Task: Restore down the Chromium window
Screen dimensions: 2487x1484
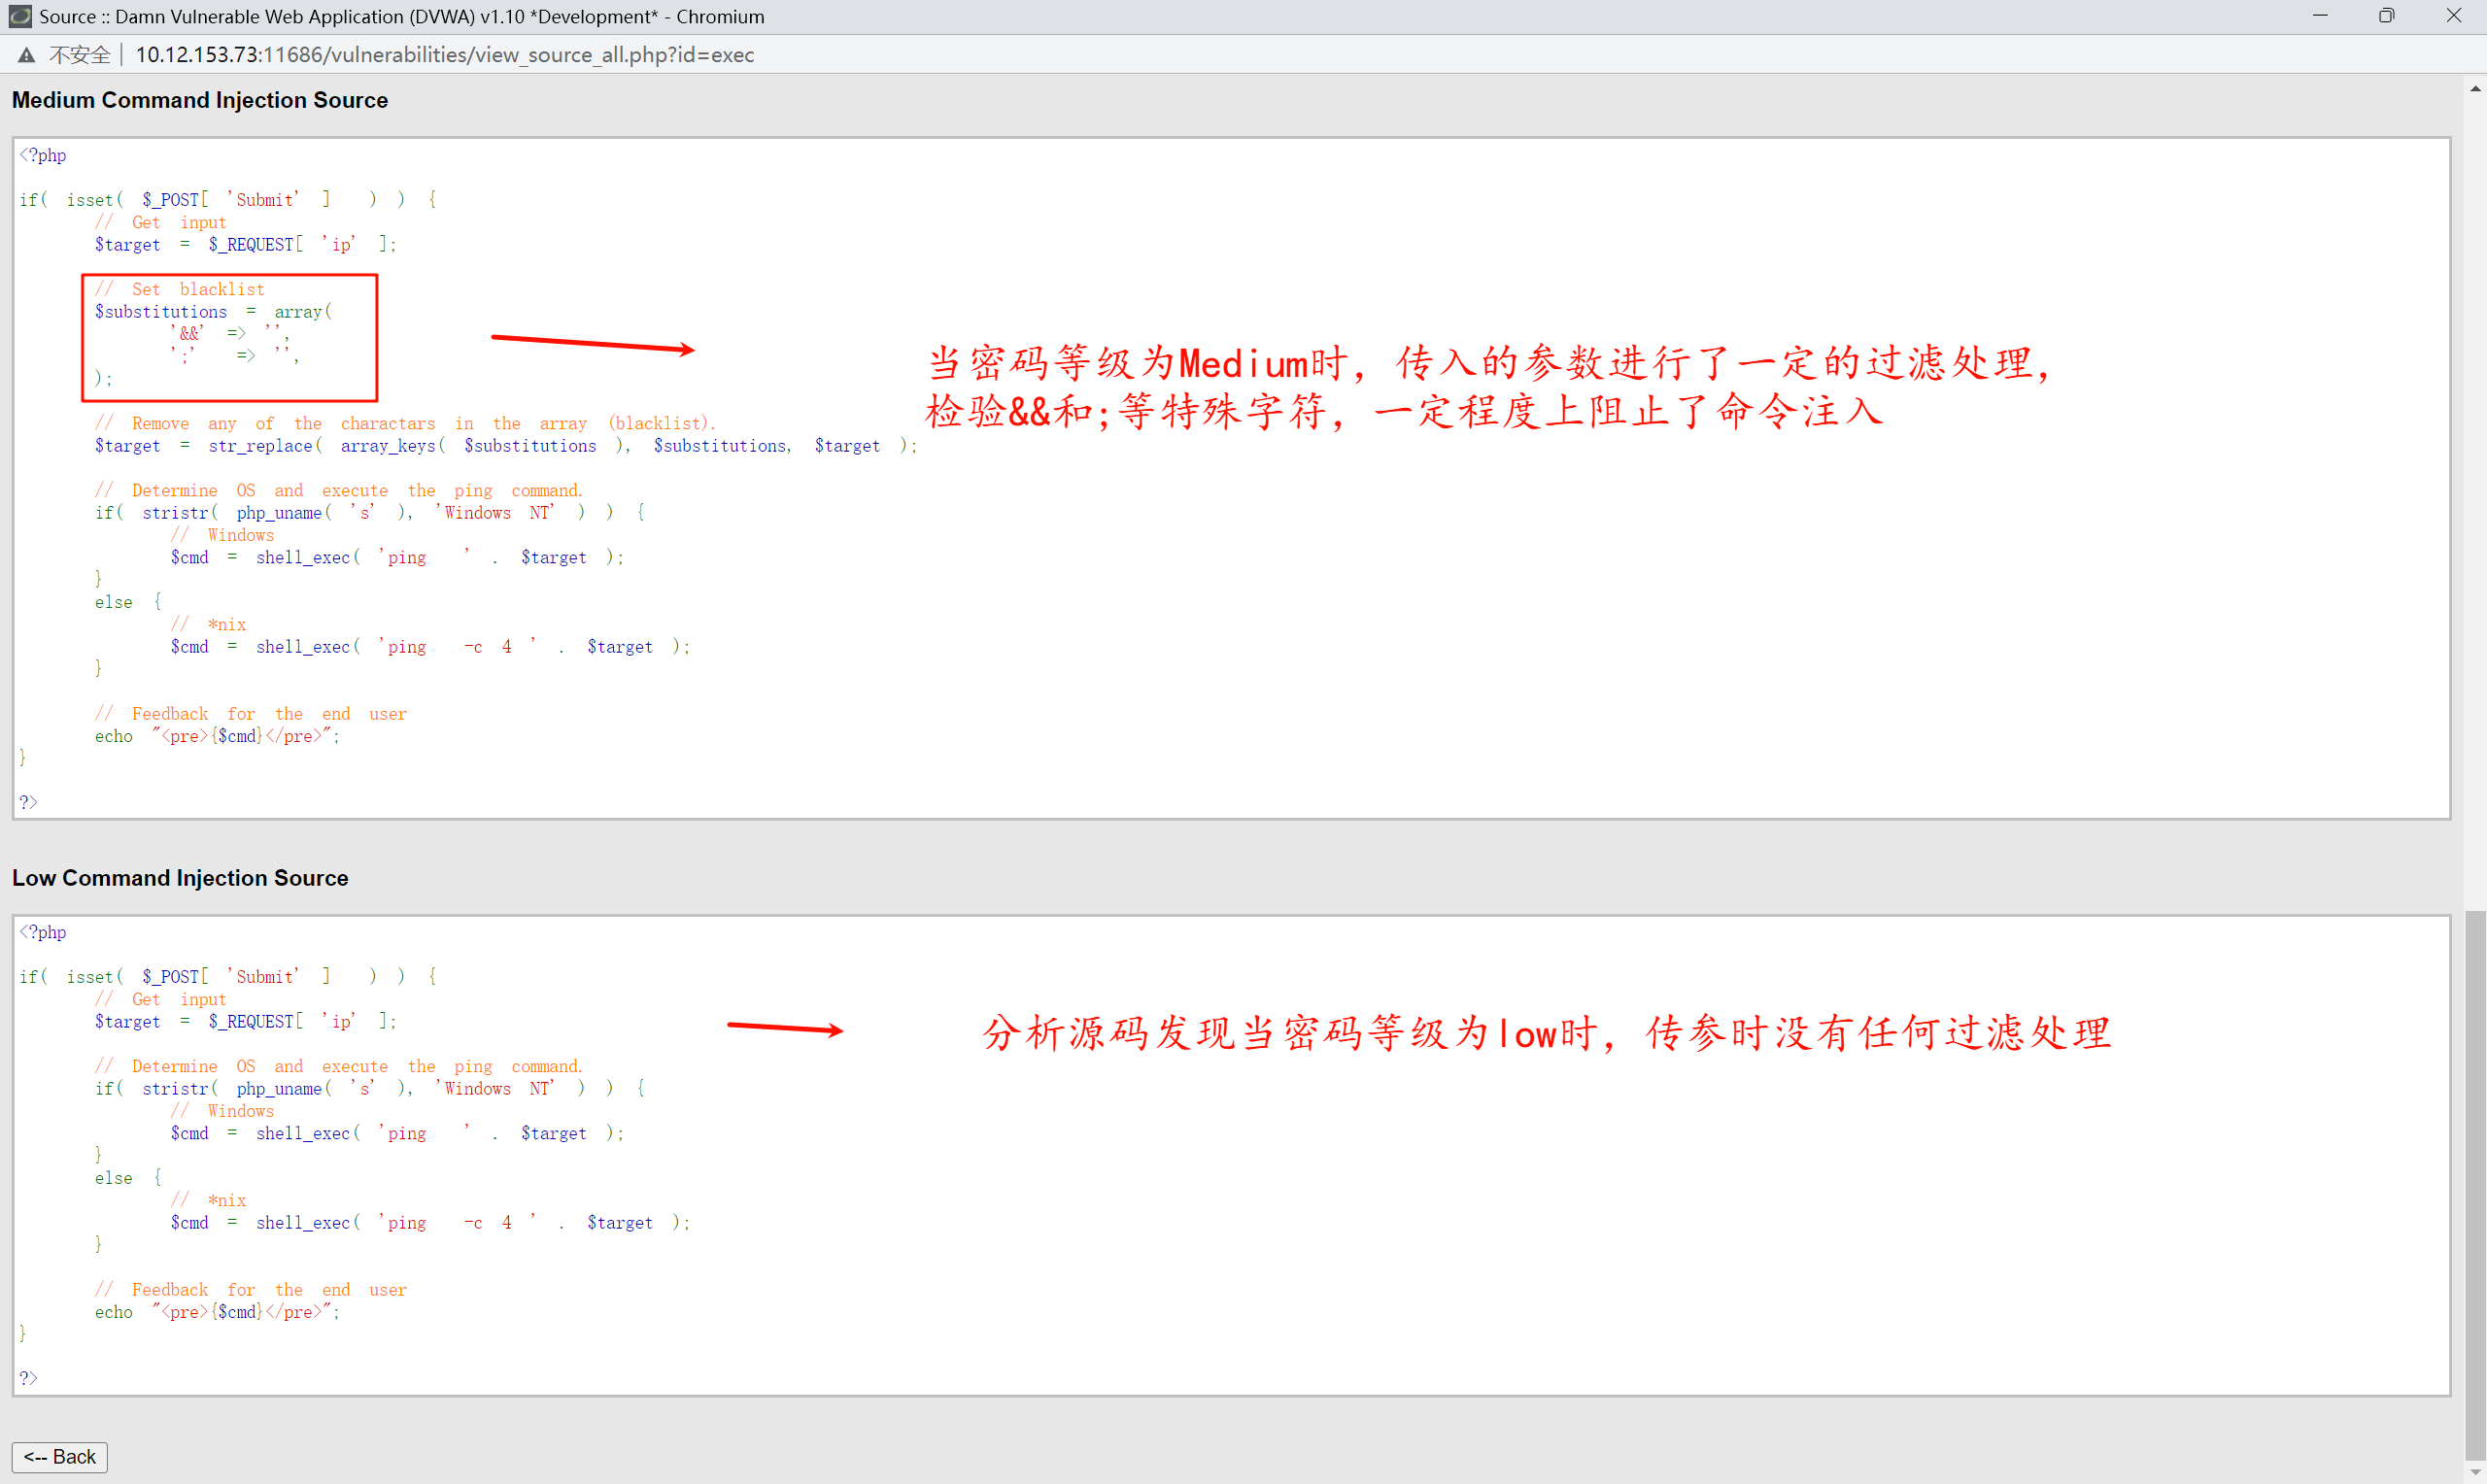Action: (2386, 16)
